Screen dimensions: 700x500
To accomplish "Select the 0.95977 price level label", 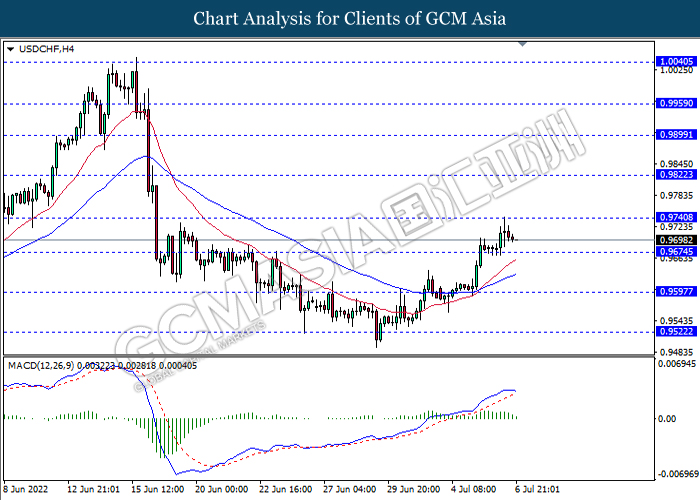I will pyautogui.click(x=676, y=292).
